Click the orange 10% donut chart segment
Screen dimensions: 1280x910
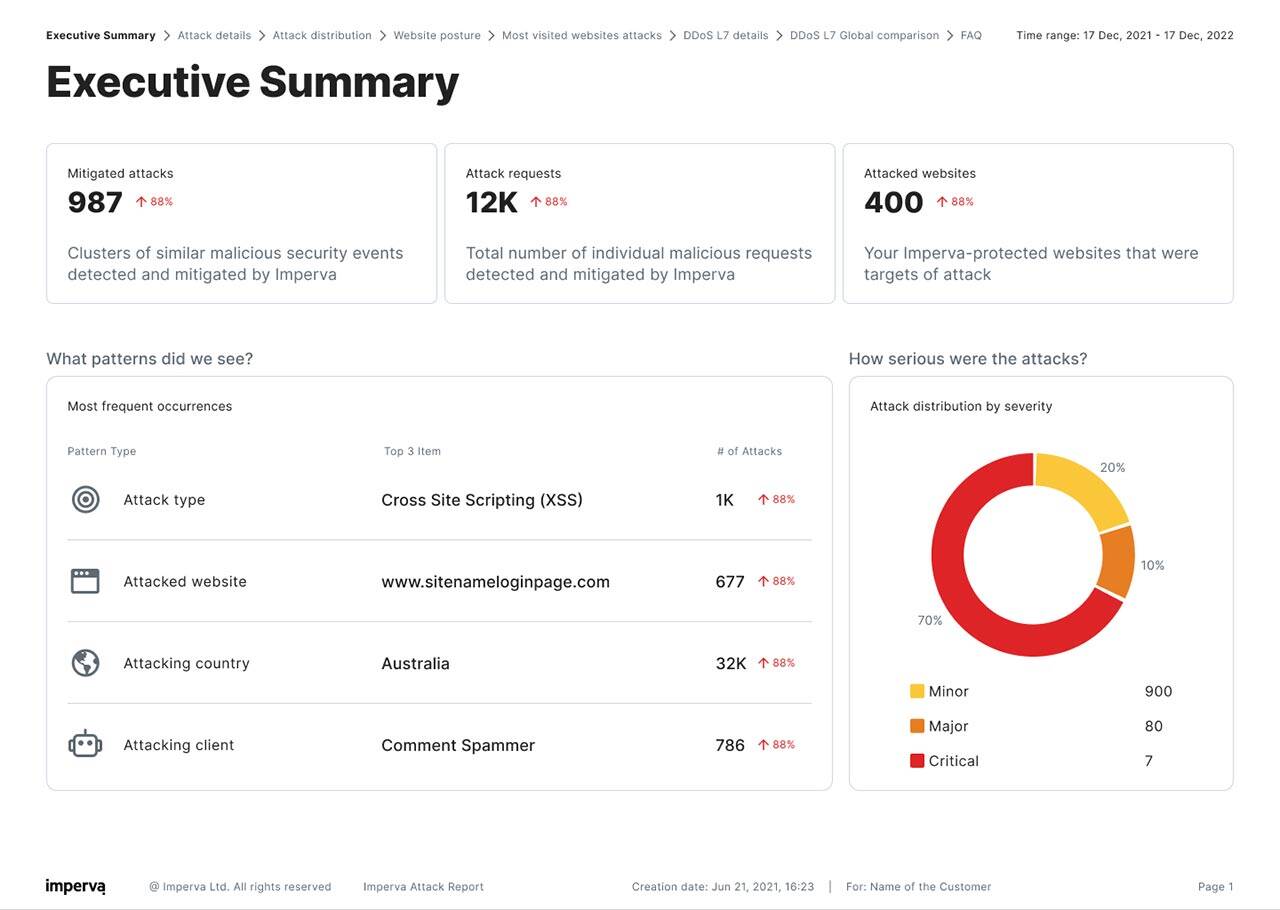point(1119,561)
